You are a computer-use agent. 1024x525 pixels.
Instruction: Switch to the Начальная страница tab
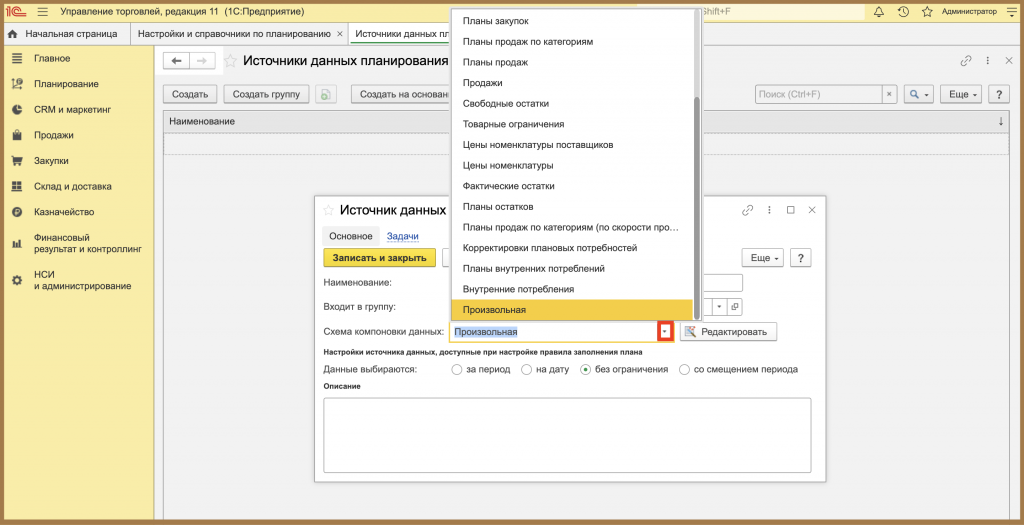(x=63, y=33)
